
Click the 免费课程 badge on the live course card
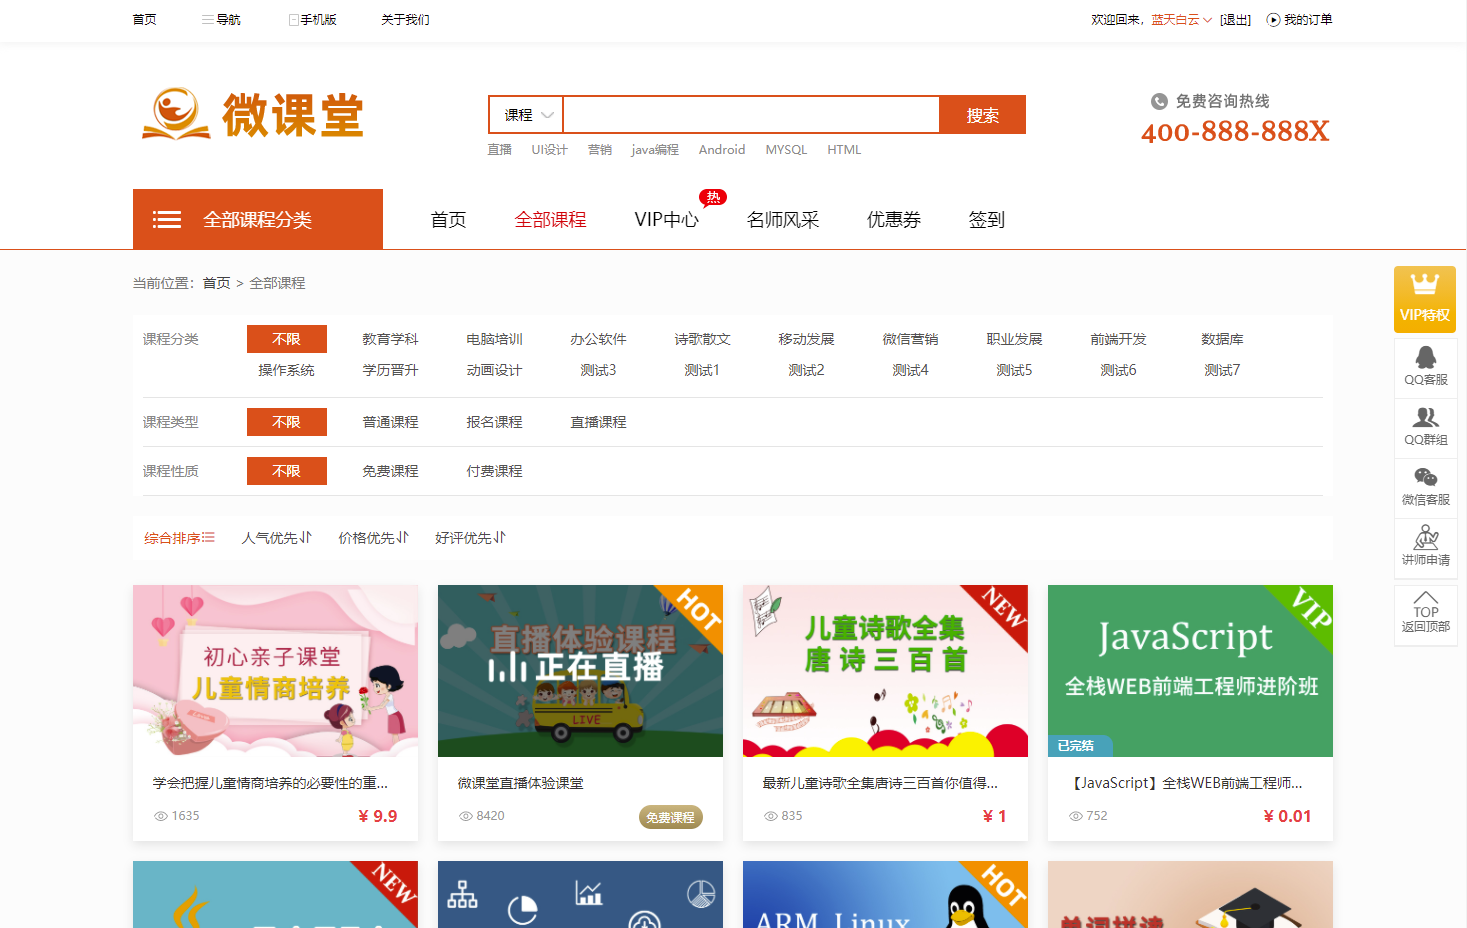coord(670,817)
